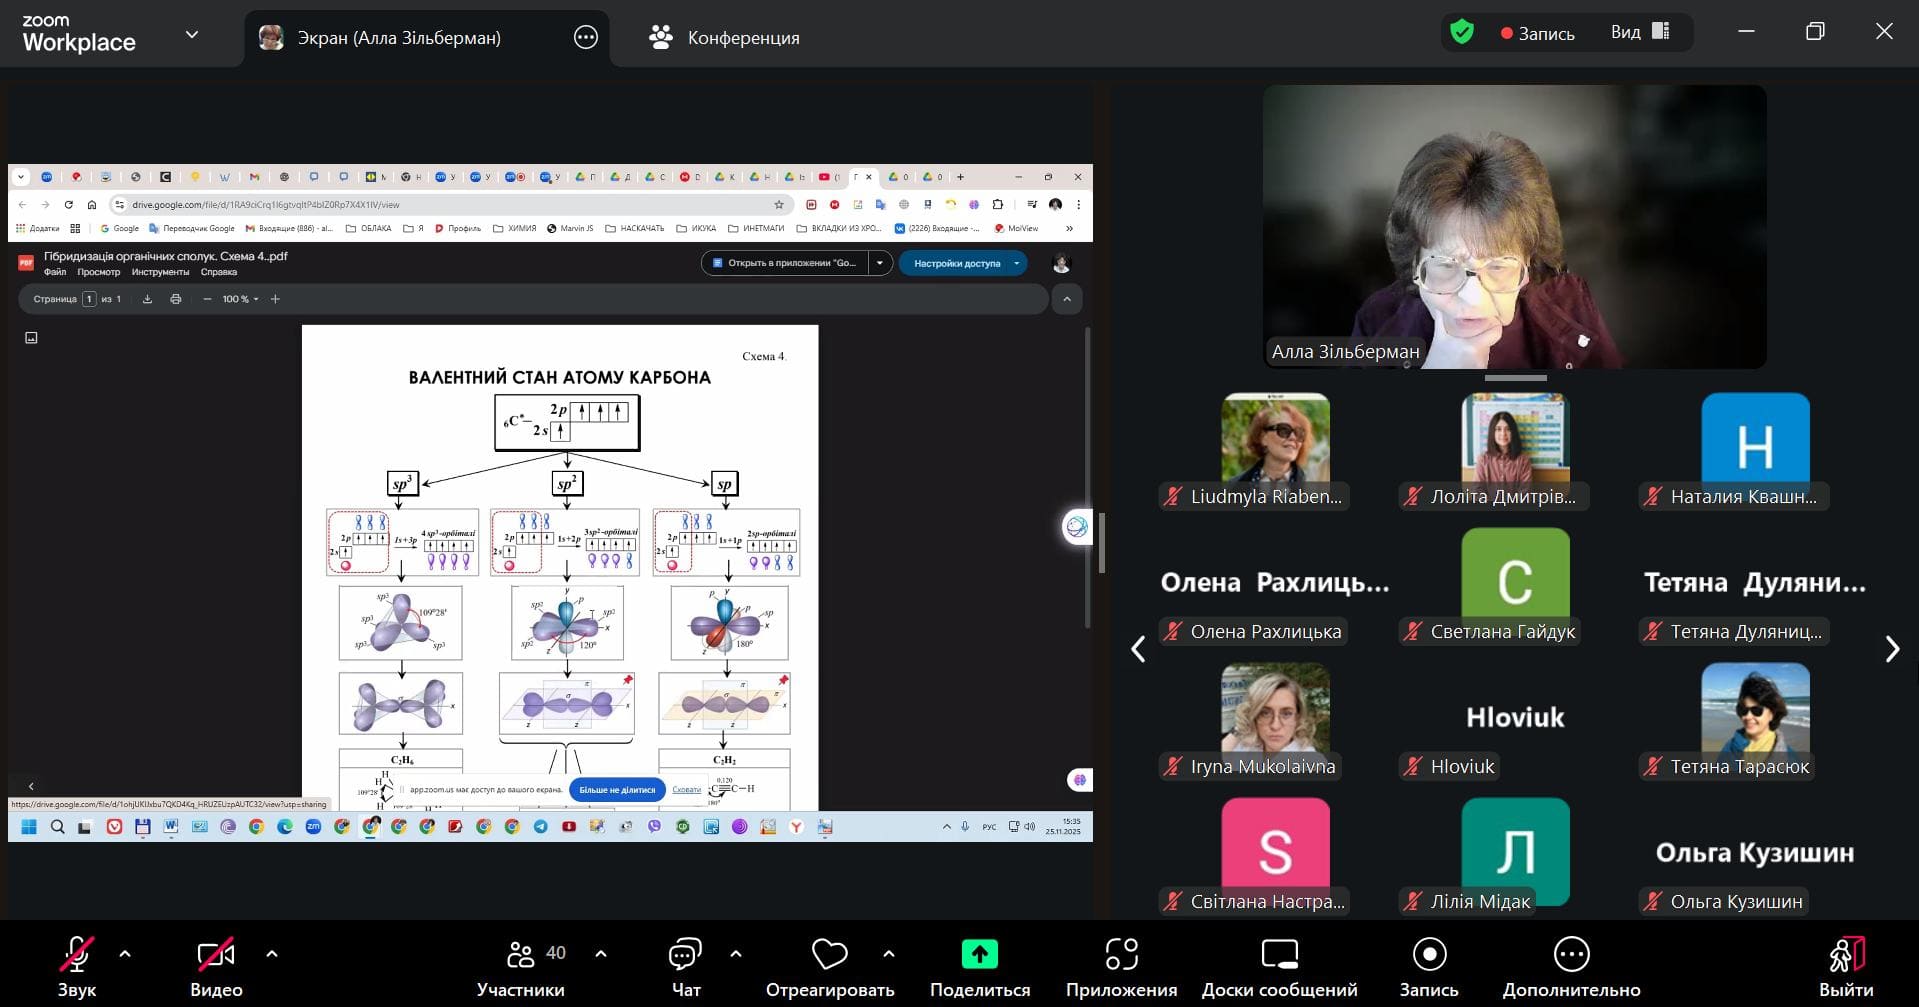Turn on camera with Видео button
1919x1007 pixels.
(216, 964)
